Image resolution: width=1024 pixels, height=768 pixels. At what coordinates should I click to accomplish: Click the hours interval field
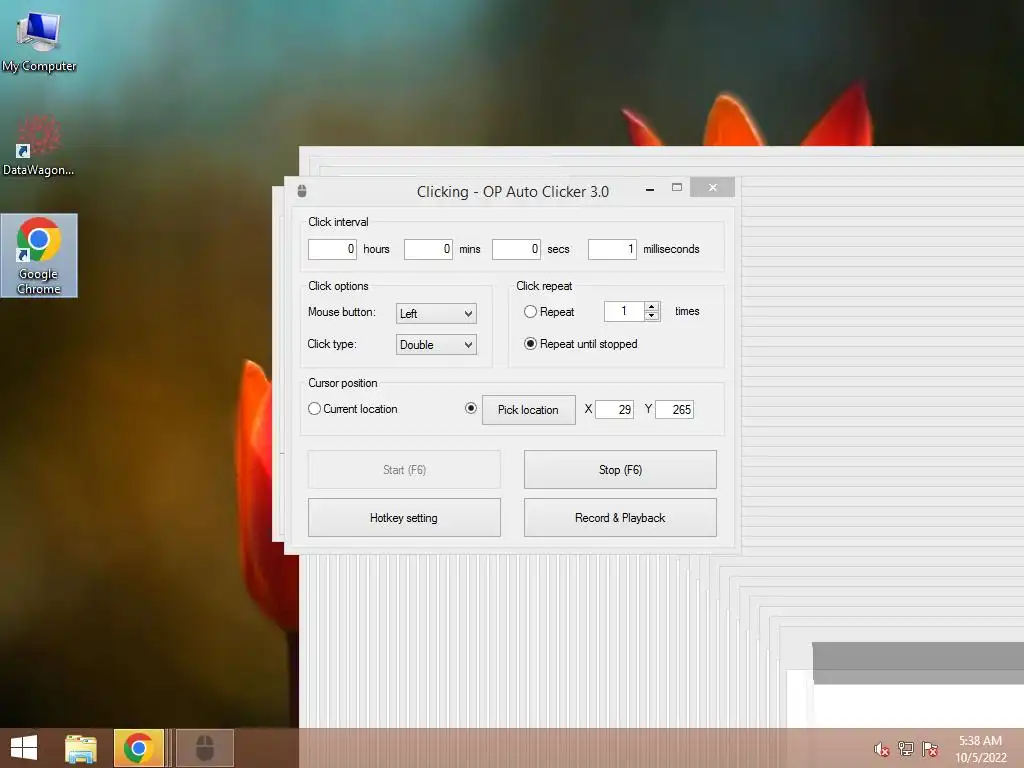[332, 249]
